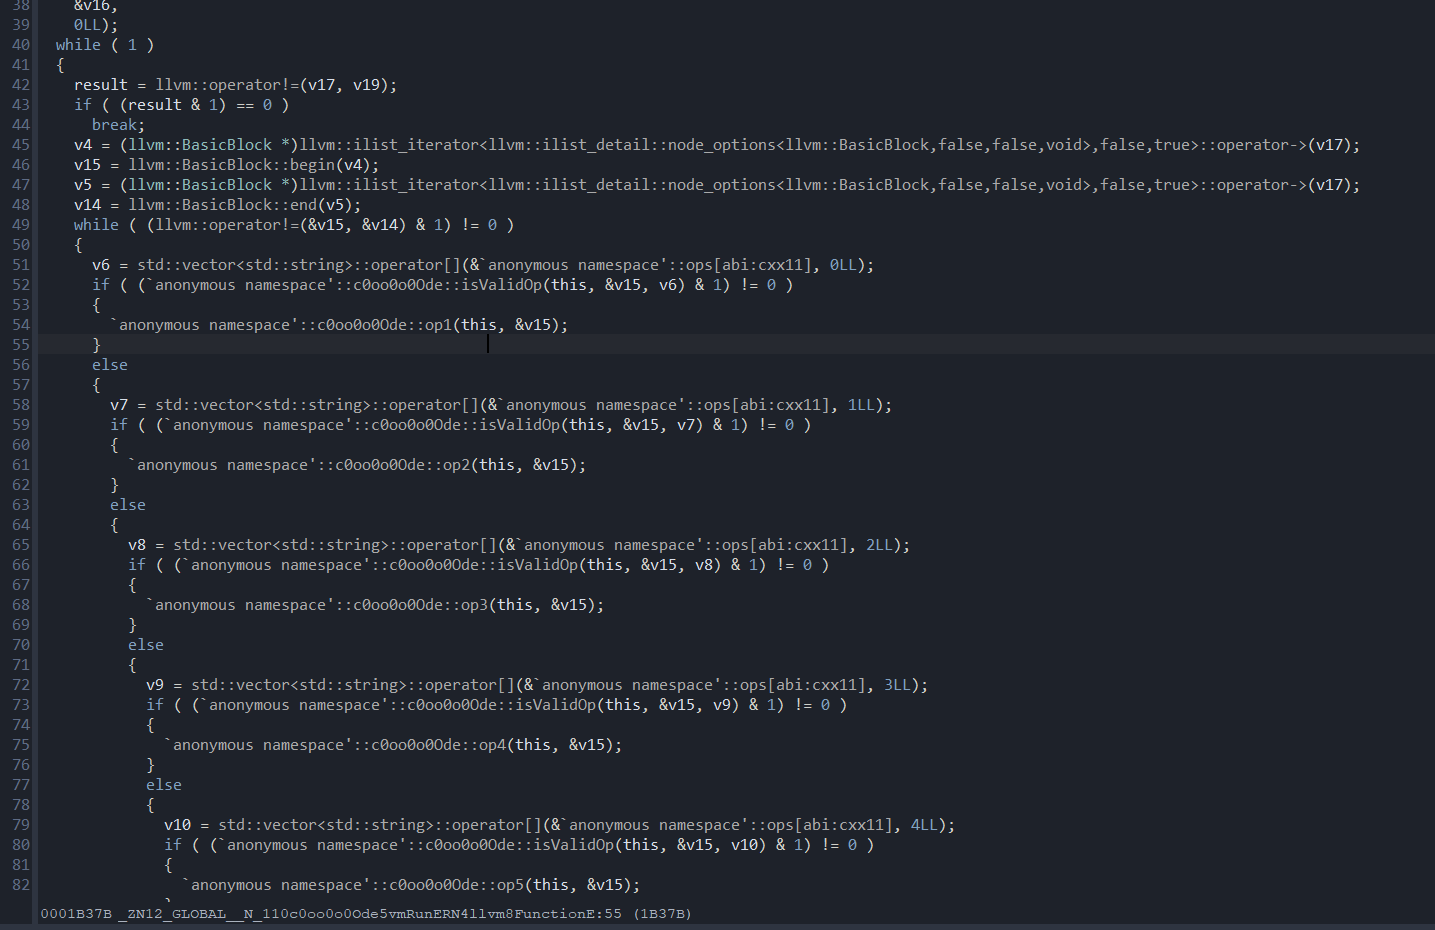Select the this keyword on line 54

tap(480, 324)
